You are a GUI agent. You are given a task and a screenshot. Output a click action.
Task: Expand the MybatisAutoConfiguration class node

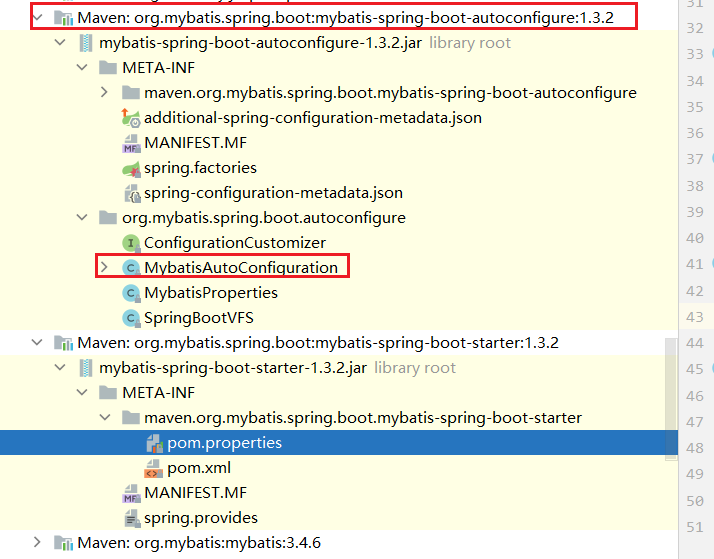104,267
